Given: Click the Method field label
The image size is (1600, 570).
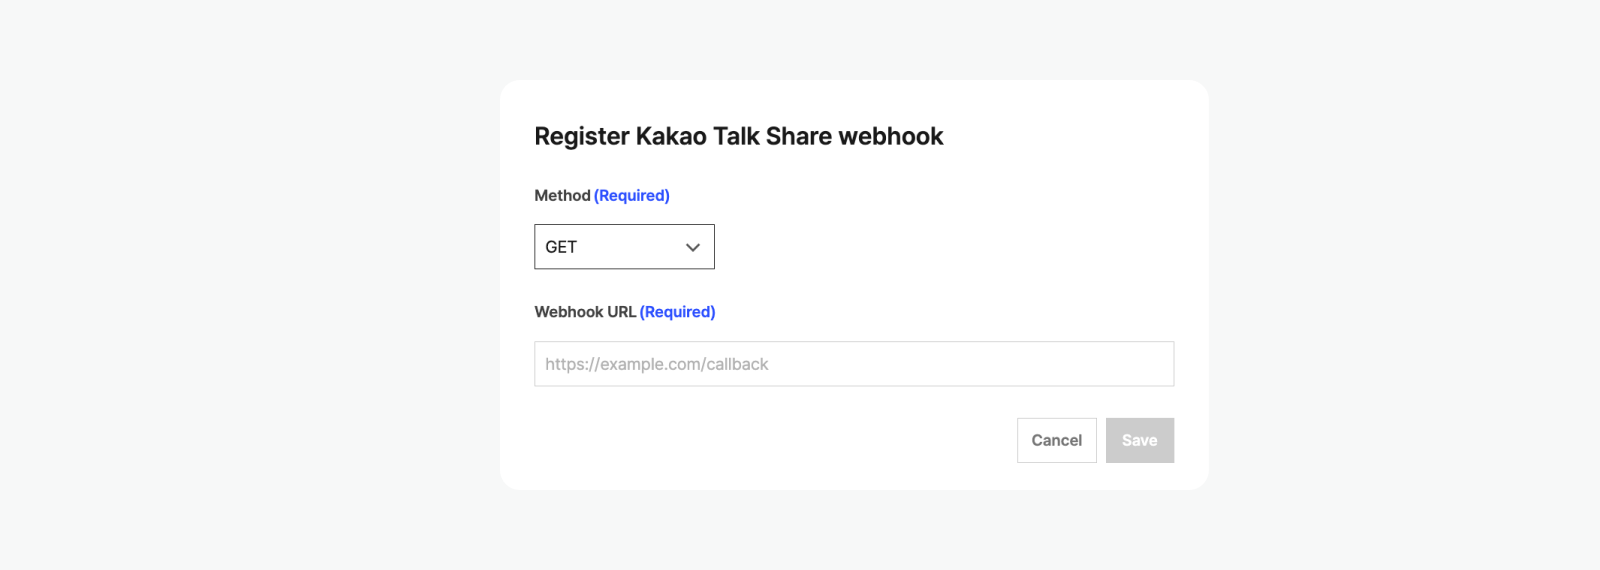Looking at the screenshot, I should pyautogui.click(x=562, y=196).
